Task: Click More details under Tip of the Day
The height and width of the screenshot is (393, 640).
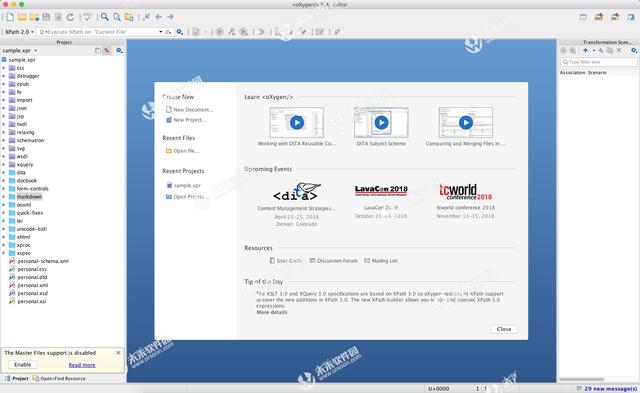Action: click(x=272, y=312)
